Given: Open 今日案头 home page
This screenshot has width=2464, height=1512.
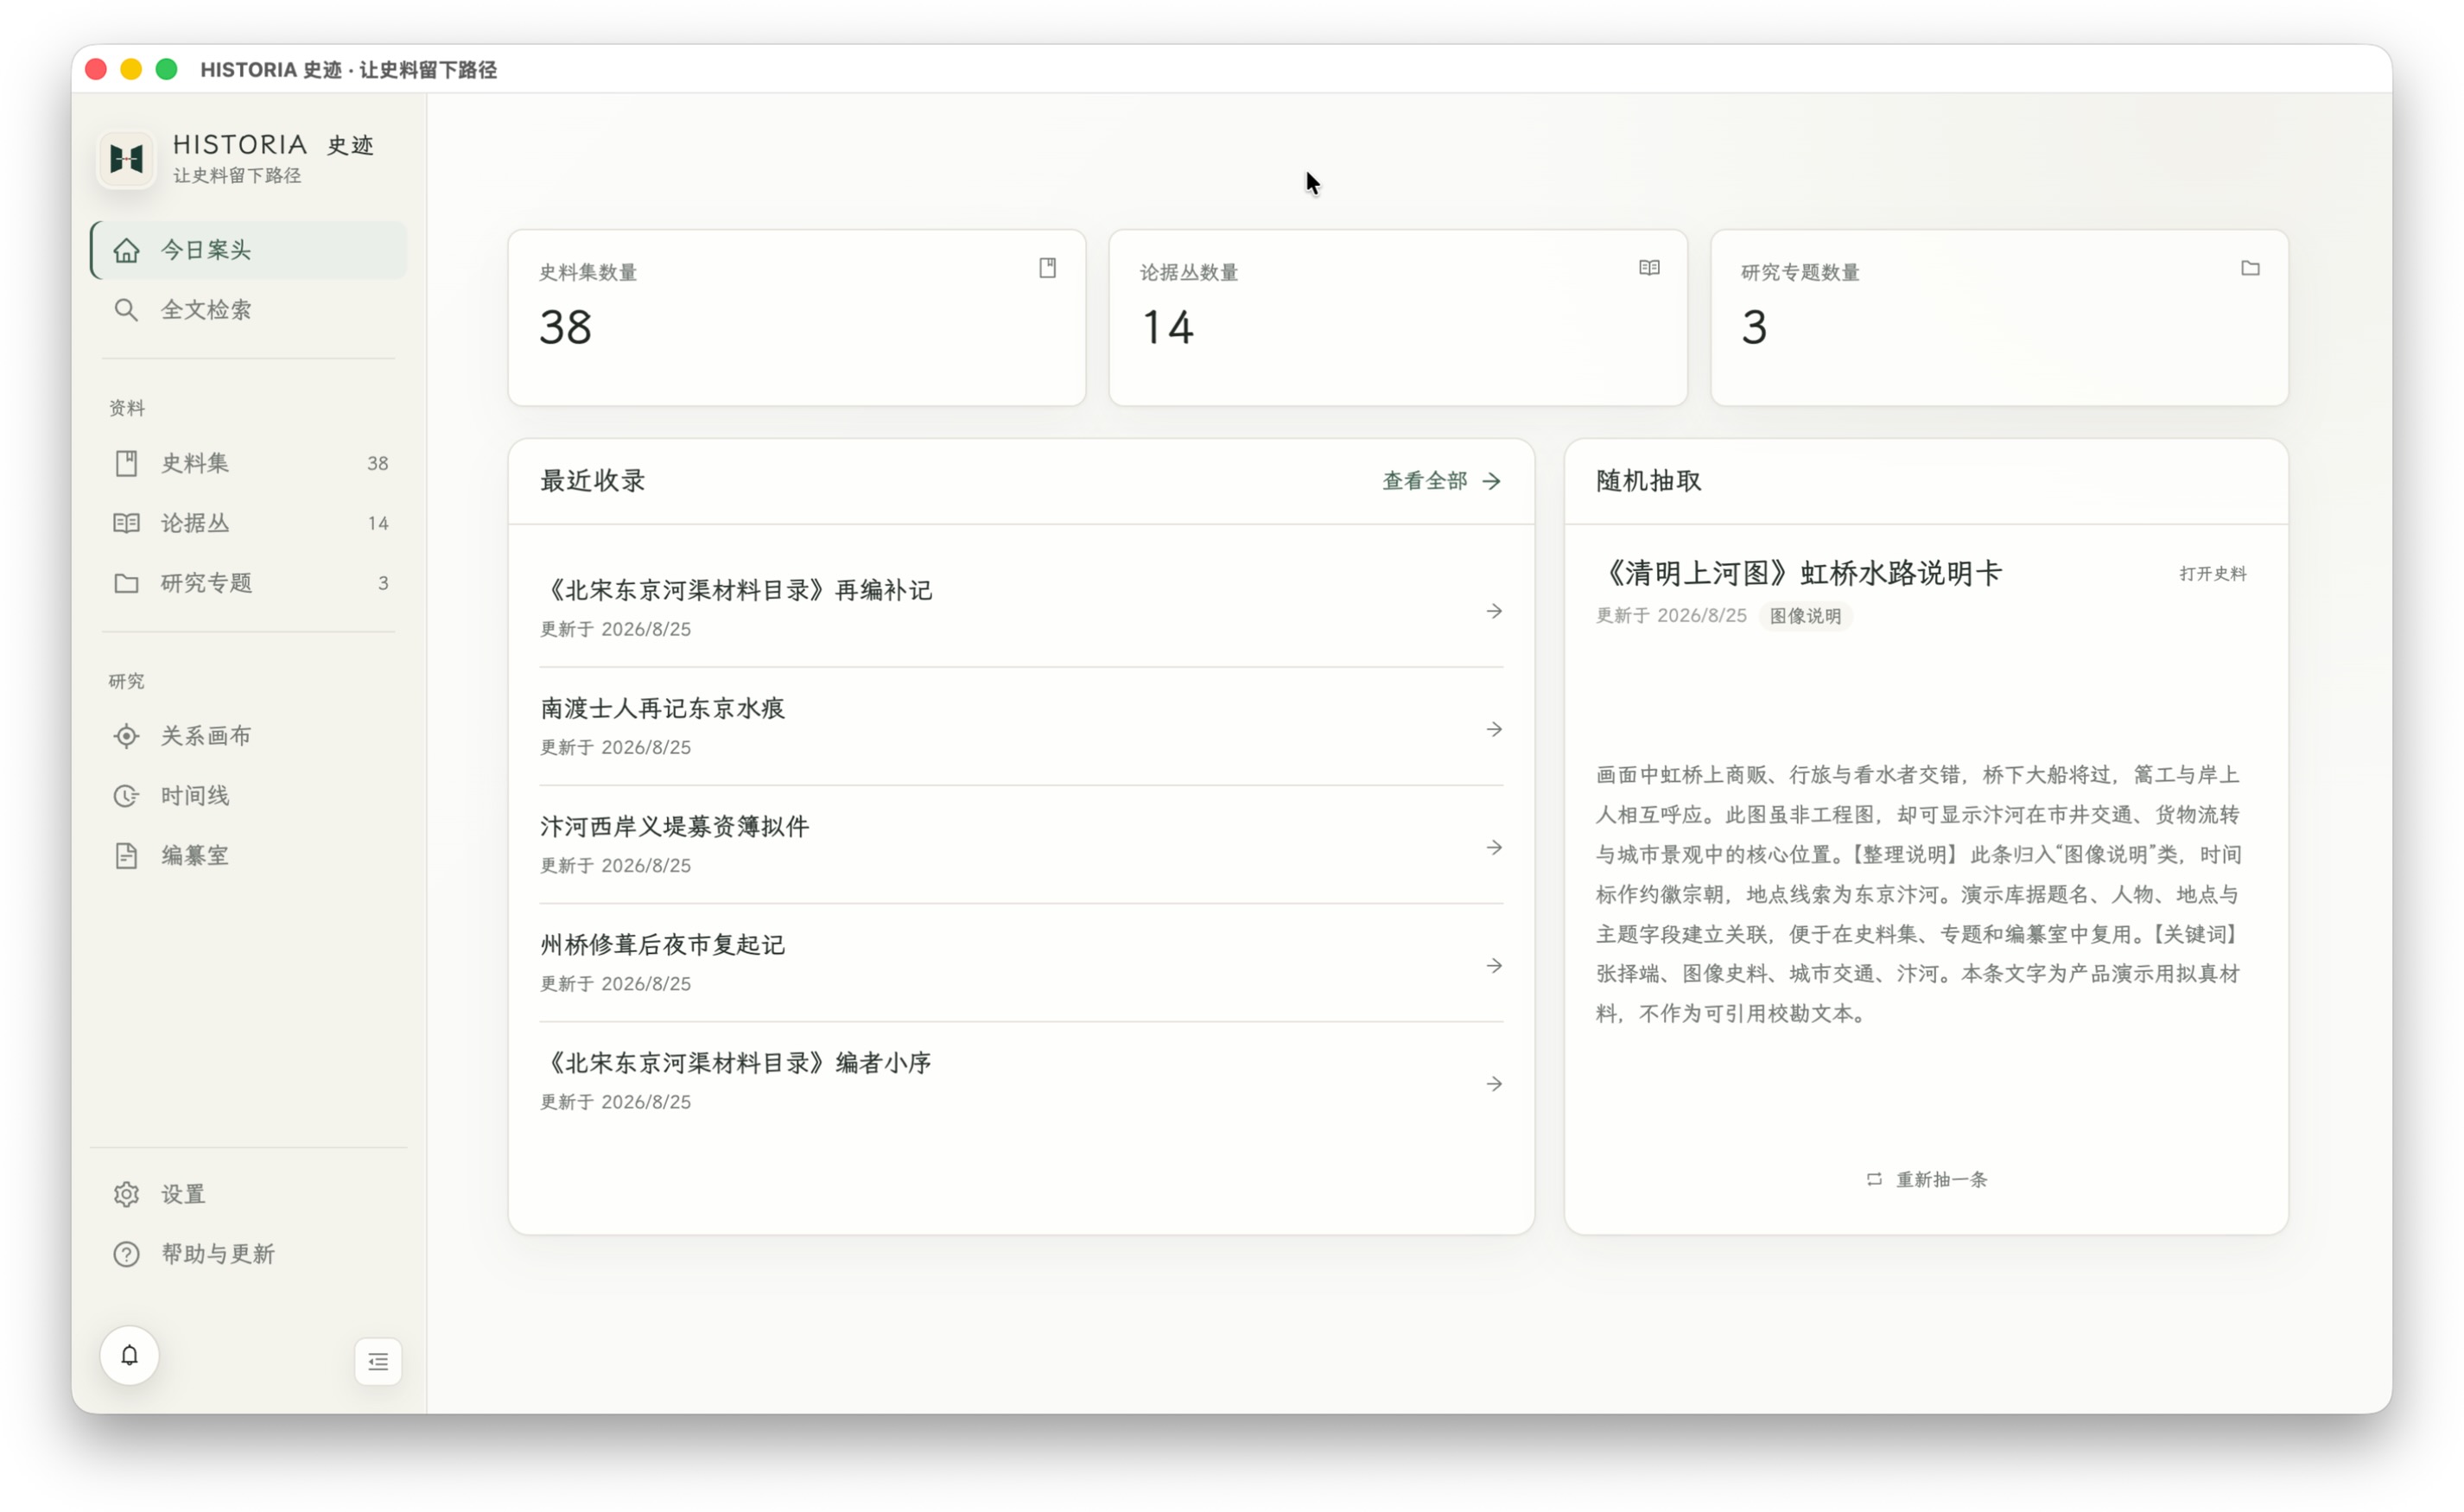Looking at the screenshot, I should tap(249, 249).
